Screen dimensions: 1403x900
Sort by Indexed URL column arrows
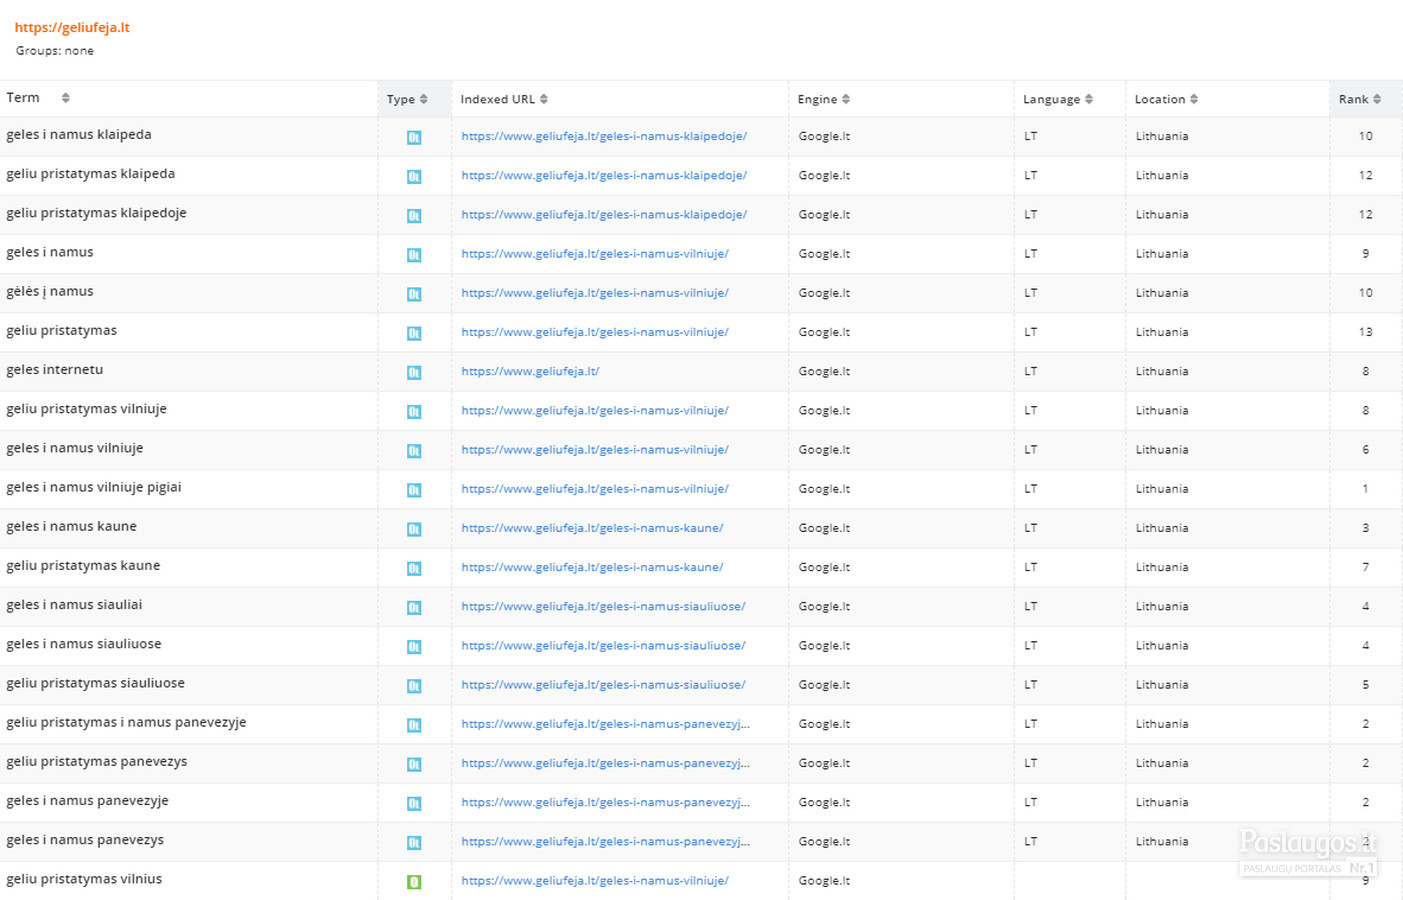click(544, 99)
